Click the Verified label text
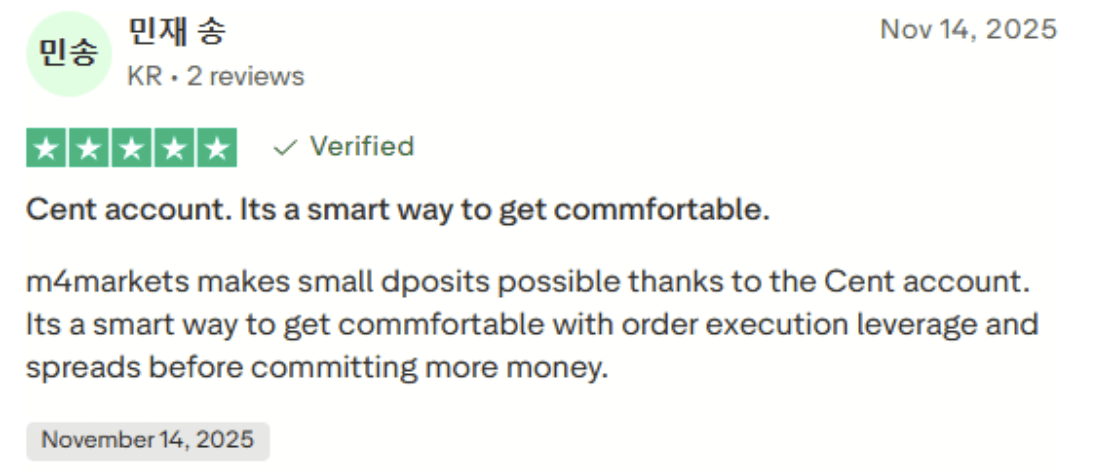 click(x=361, y=146)
